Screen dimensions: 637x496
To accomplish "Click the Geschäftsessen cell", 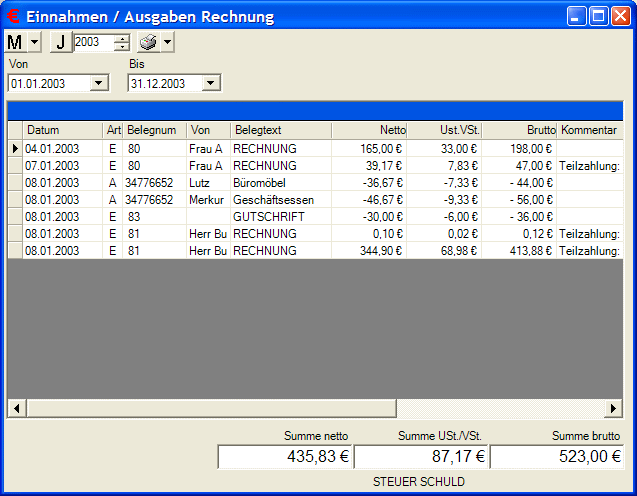I will pyautogui.click(x=281, y=200).
